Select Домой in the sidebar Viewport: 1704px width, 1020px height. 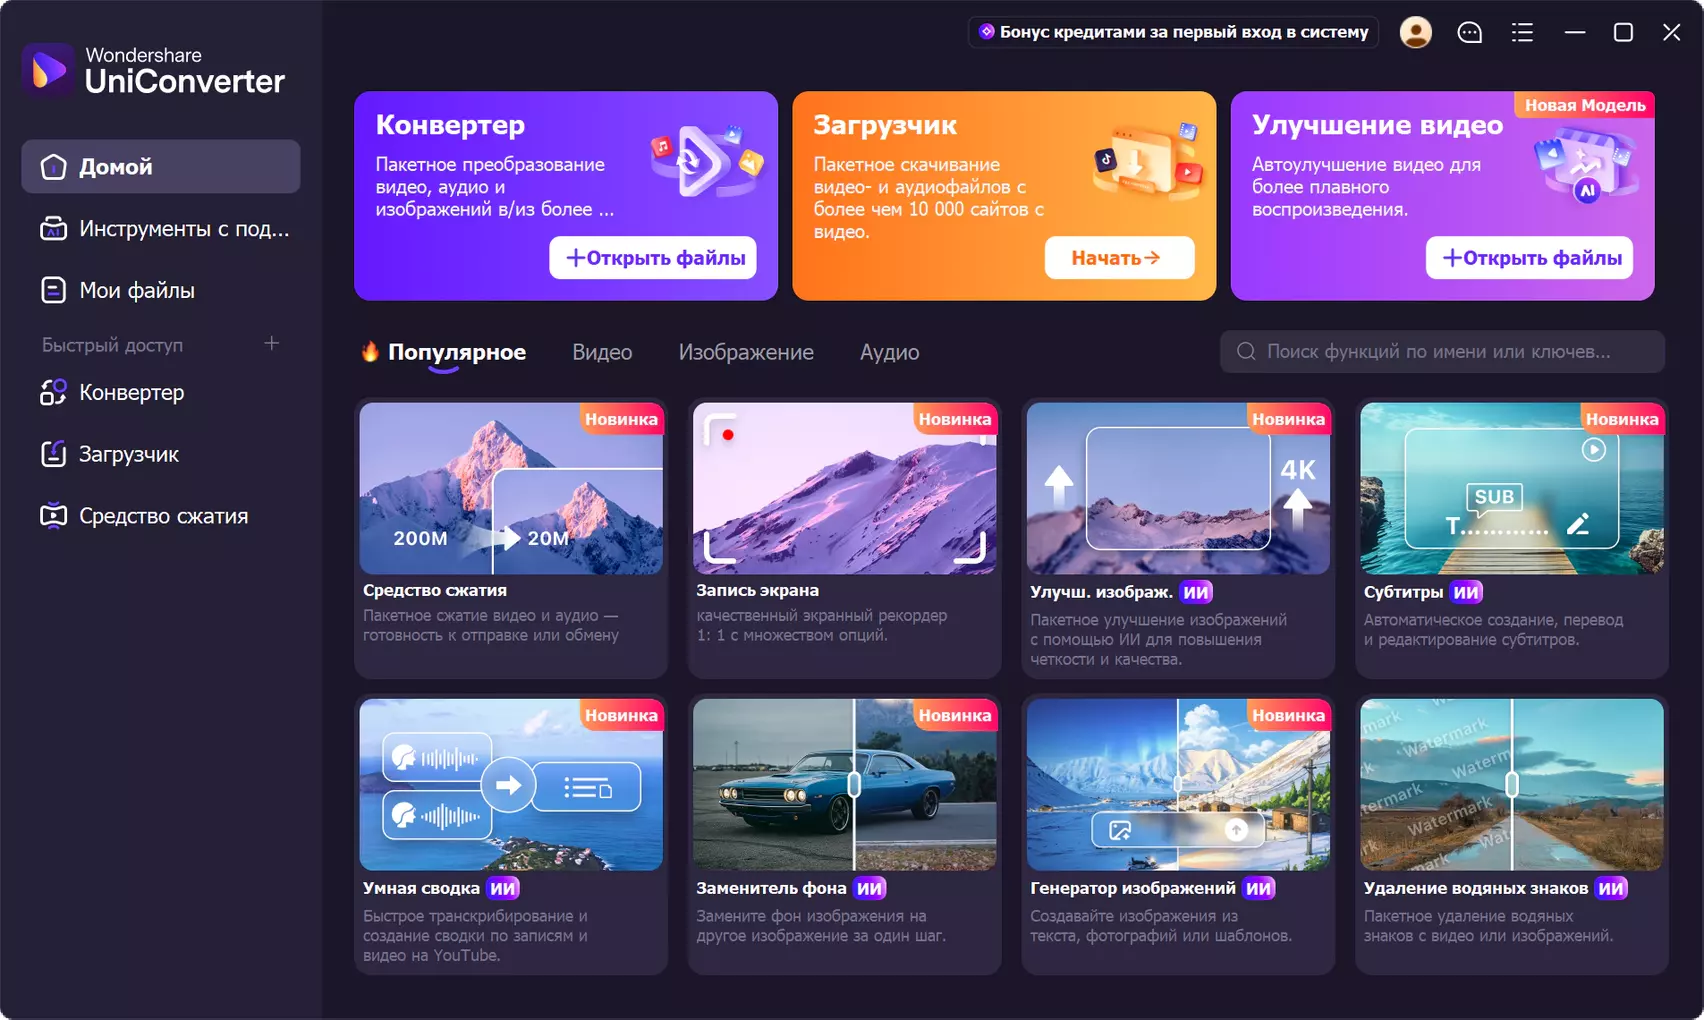(161, 167)
